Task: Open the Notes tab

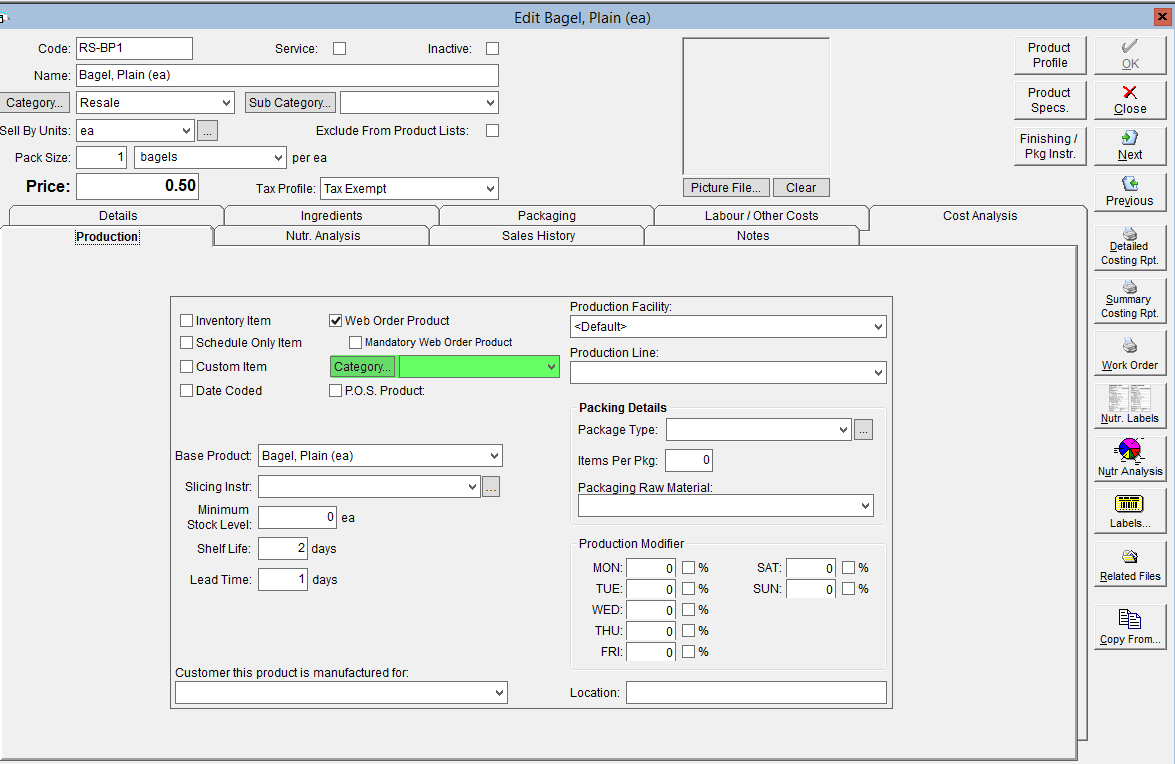Action: pos(752,236)
